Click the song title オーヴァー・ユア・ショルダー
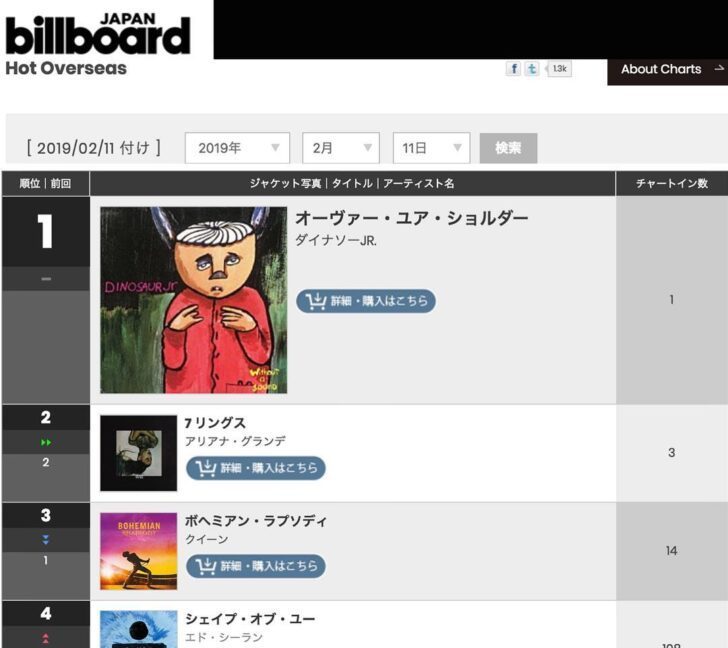The height and width of the screenshot is (648, 728). (x=411, y=218)
